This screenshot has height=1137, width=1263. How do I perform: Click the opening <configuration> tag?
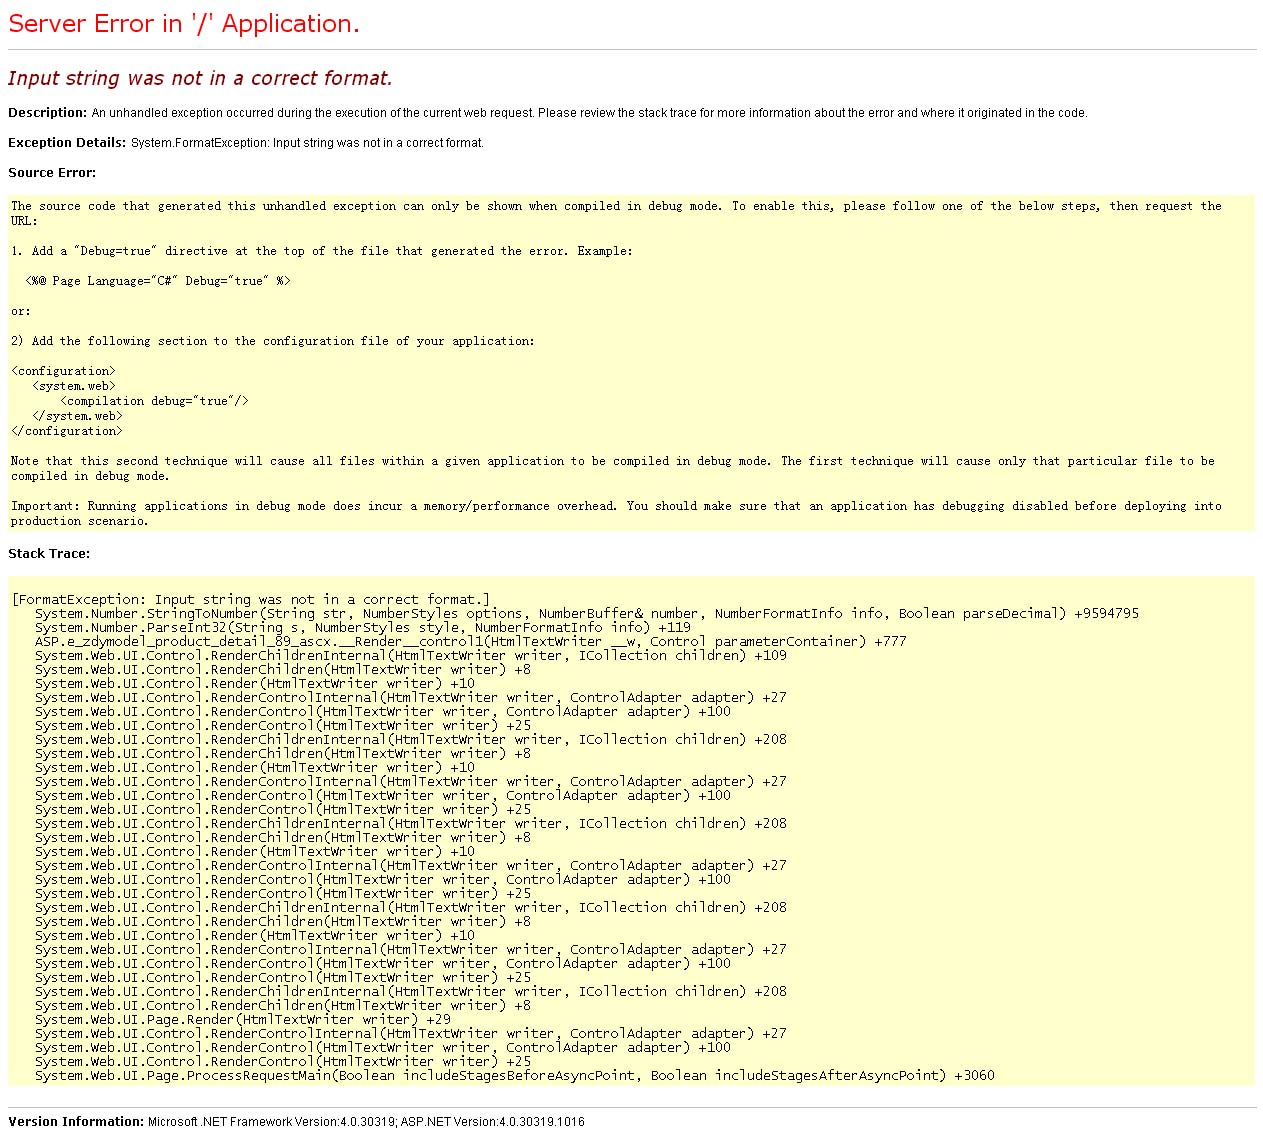(63, 371)
